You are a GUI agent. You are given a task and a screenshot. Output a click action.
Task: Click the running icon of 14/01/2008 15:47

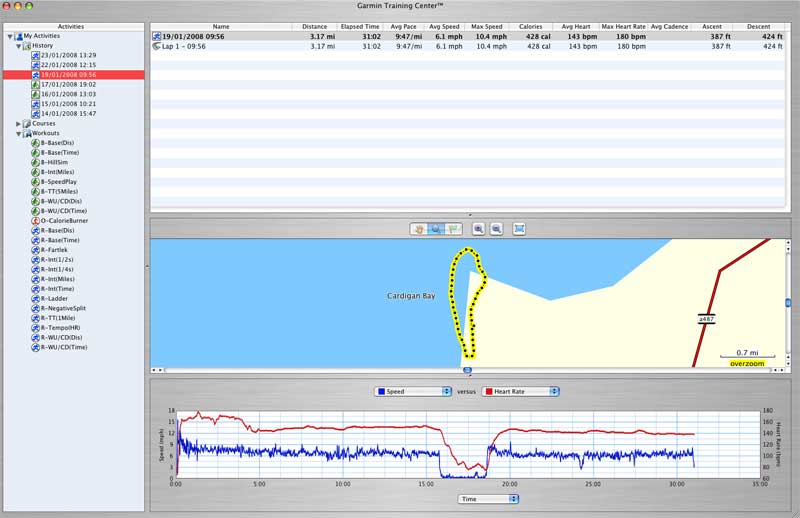[x=35, y=113]
